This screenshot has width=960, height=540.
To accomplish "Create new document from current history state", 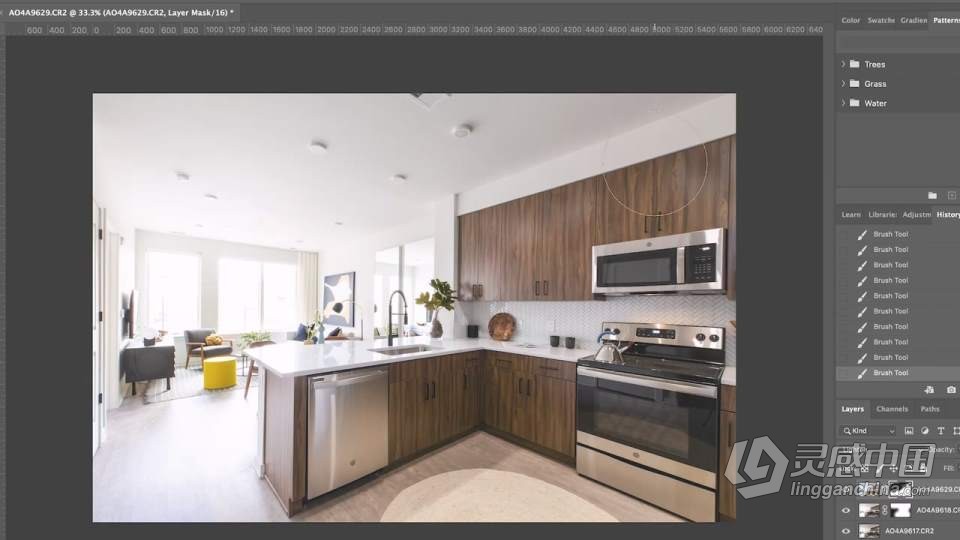I will [x=929, y=390].
